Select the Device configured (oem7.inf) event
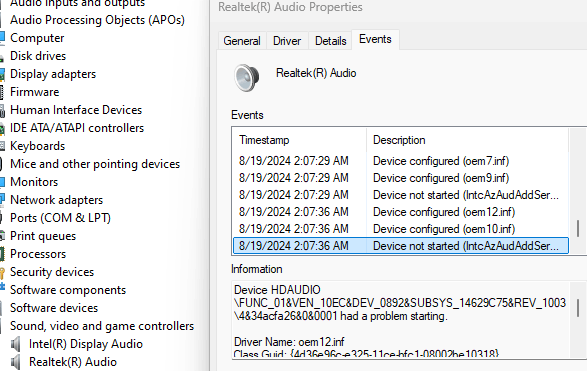 click(401, 161)
